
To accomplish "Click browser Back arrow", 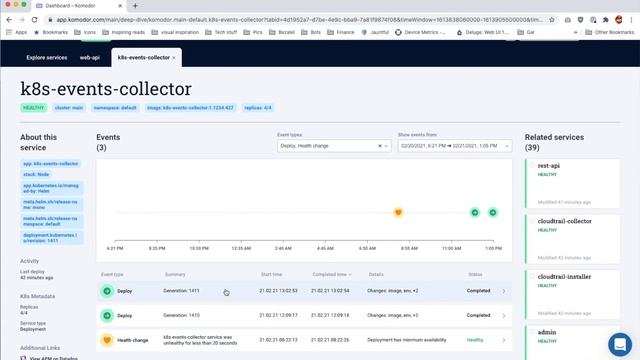I will (x=9, y=20).
